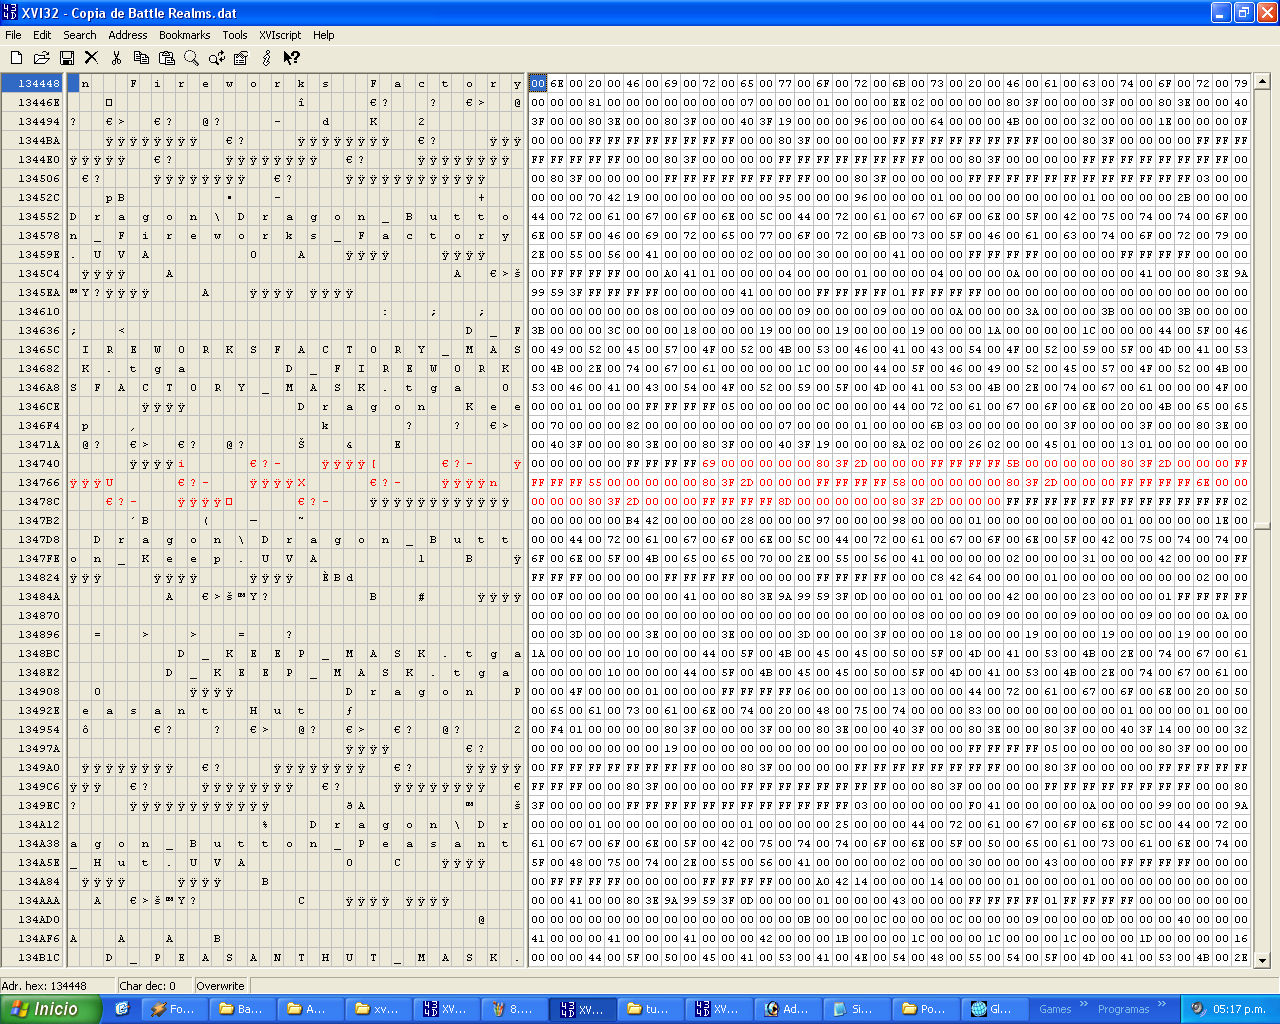
Task: Click the X delete toolbar icon
Action: pos(91,58)
